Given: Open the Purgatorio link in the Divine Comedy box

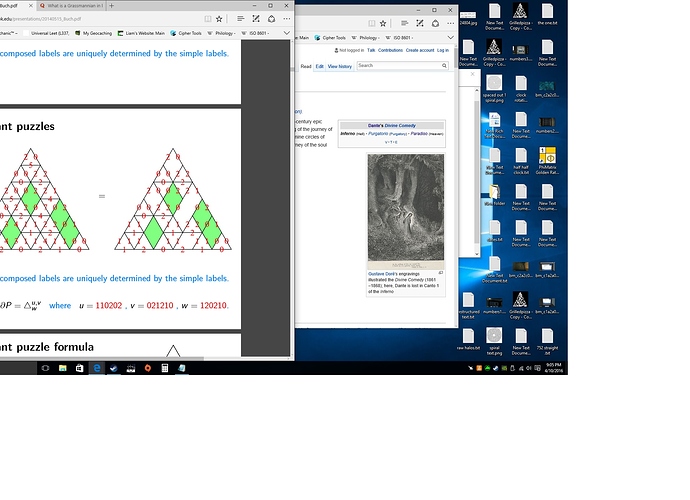Looking at the screenshot, I should [378, 133].
